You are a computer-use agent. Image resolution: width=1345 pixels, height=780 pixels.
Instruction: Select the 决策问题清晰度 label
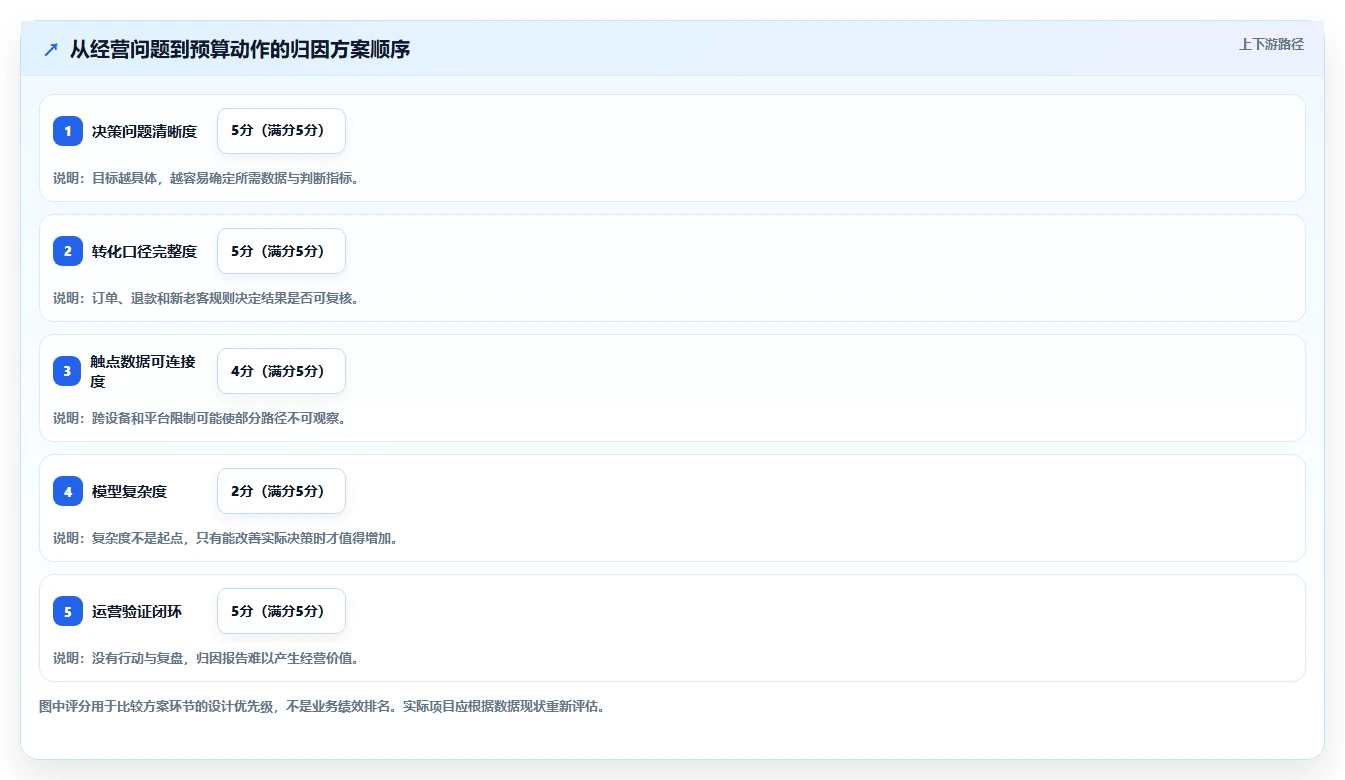click(144, 131)
